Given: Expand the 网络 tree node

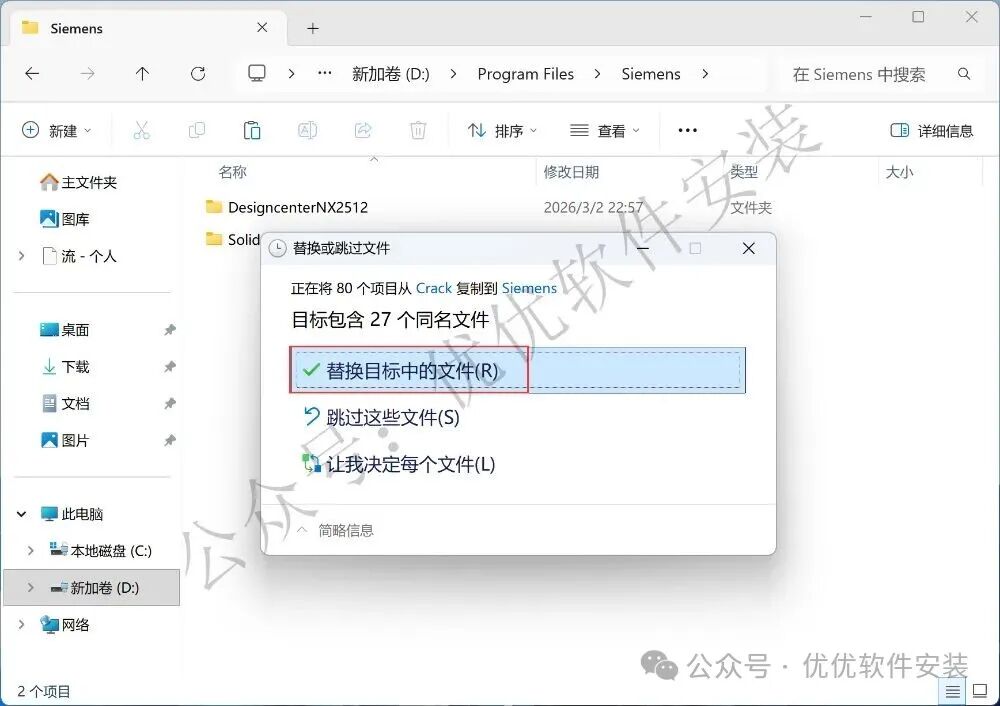Looking at the screenshot, I should click(x=22, y=624).
